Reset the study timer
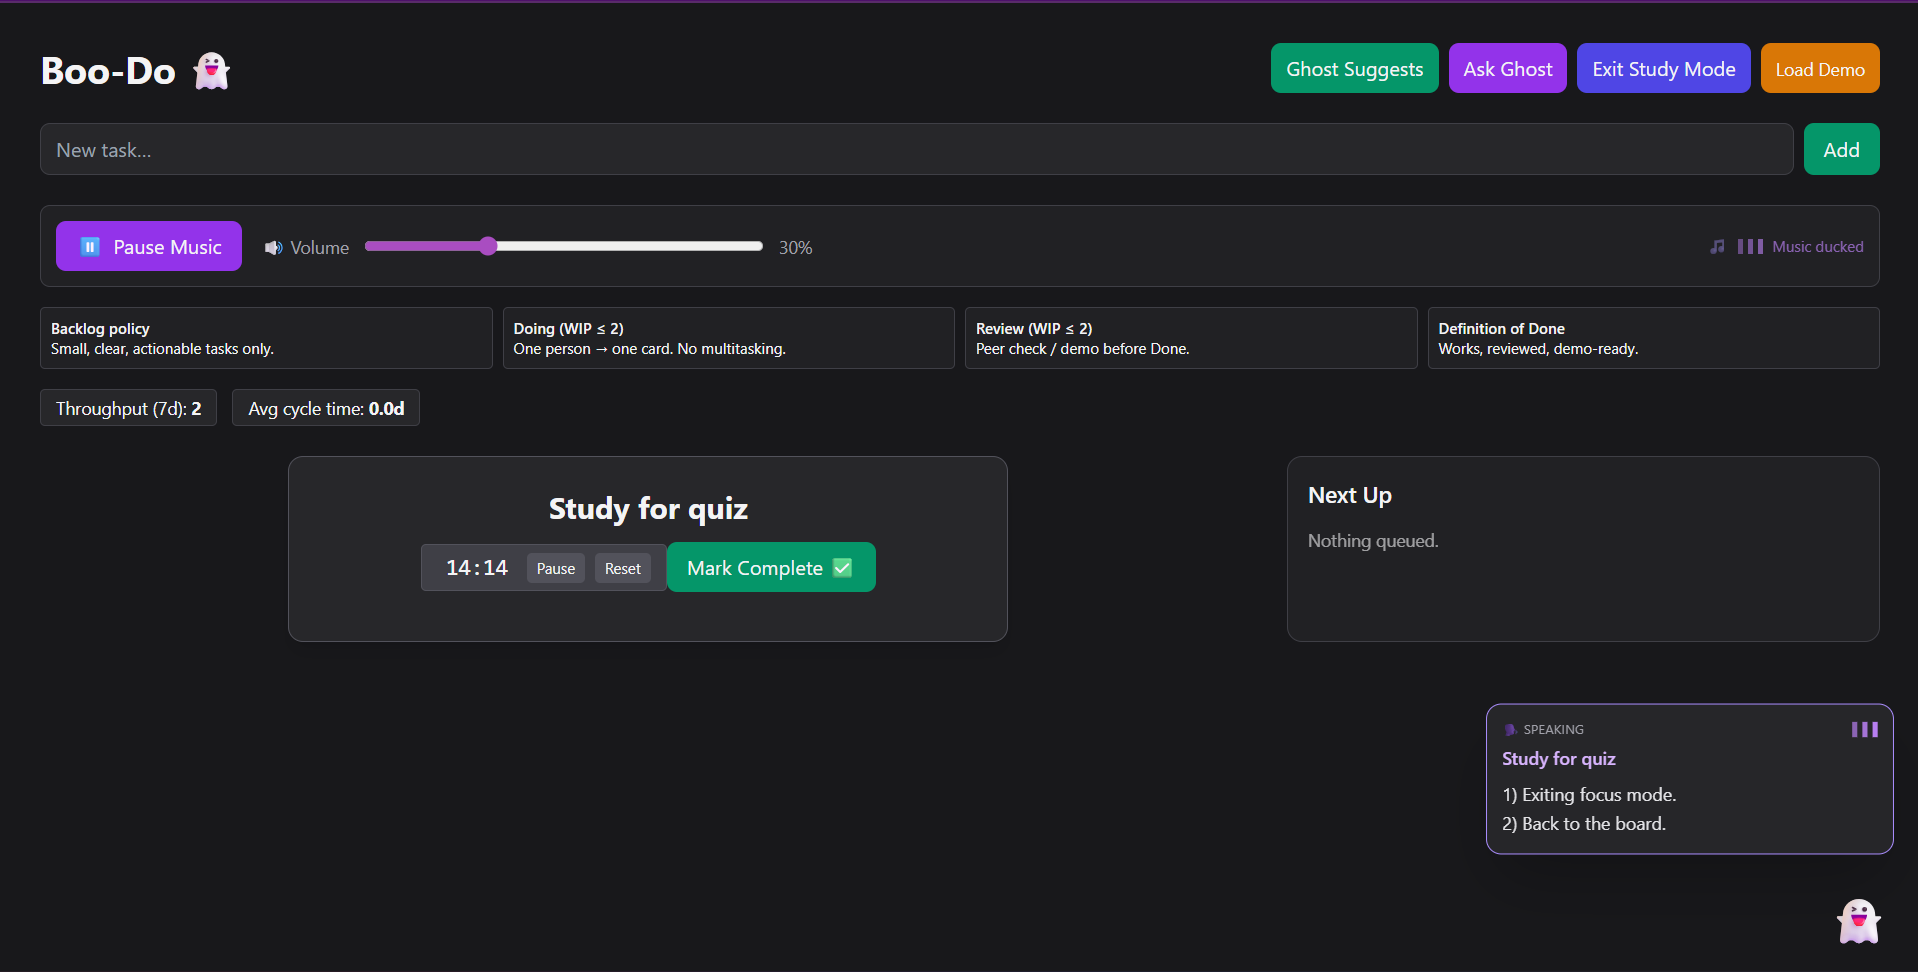 (x=623, y=568)
